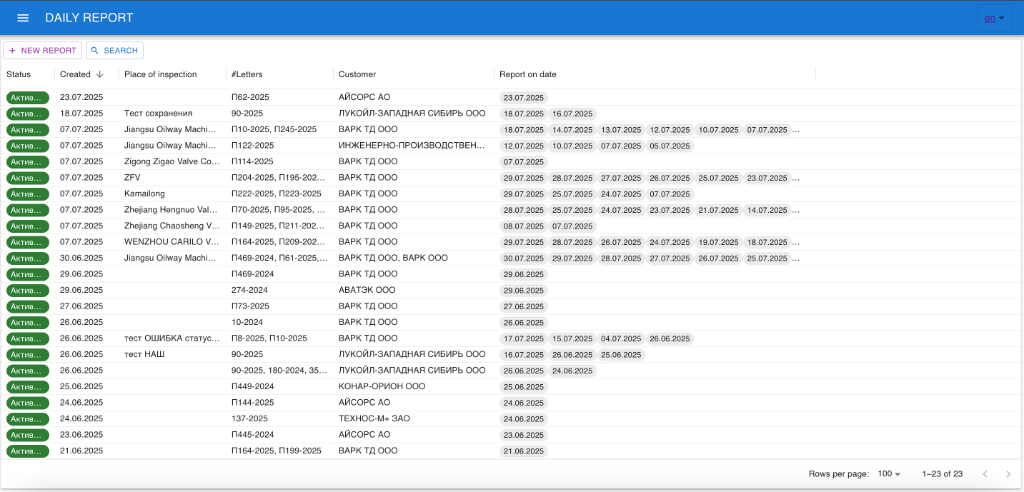Open Search via the Search button
The height and width of the screenshot is (492, 1024).
click(114, 50)
